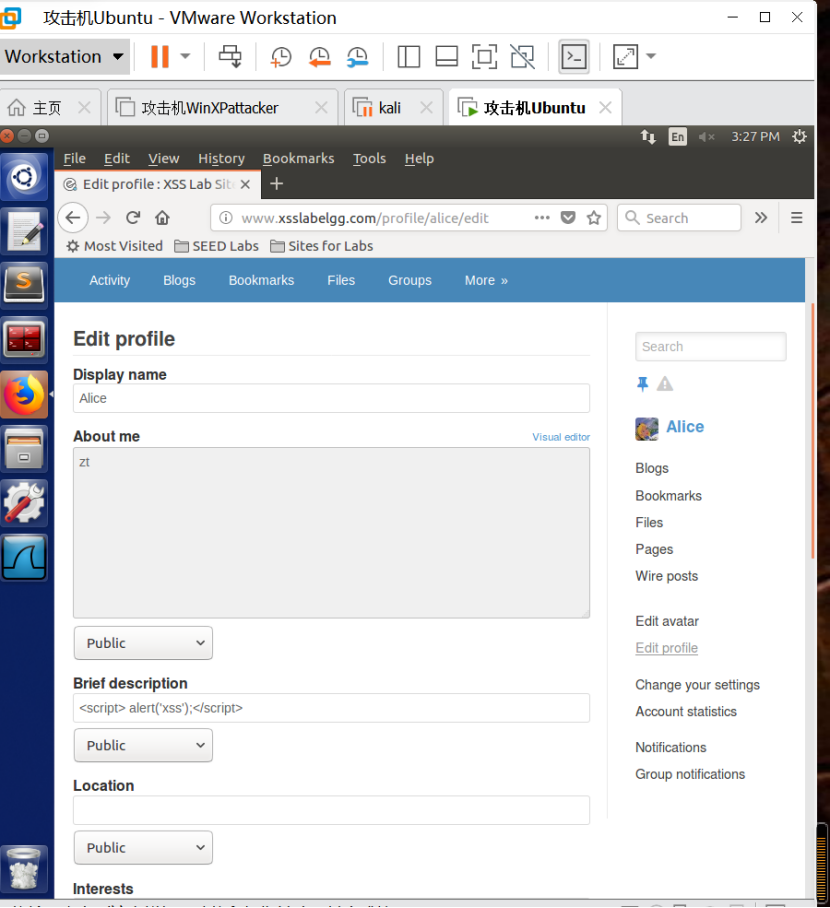Open Edit avatar in the sidebar
Viewport: 830px width, 908px height.
(x=667, y=621)
